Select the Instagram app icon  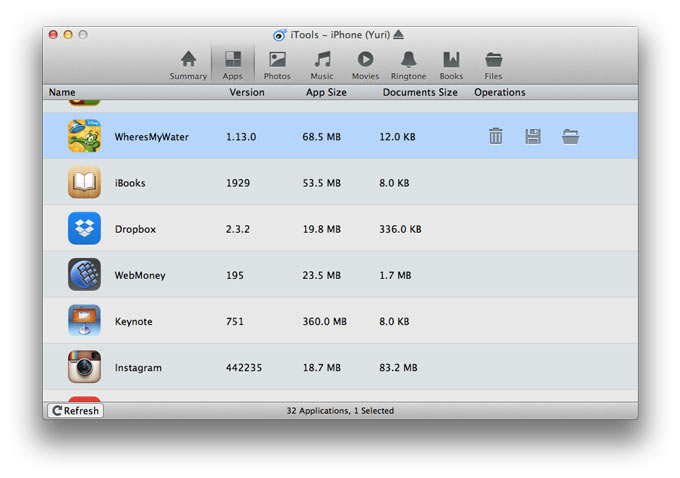coord(84,367)
